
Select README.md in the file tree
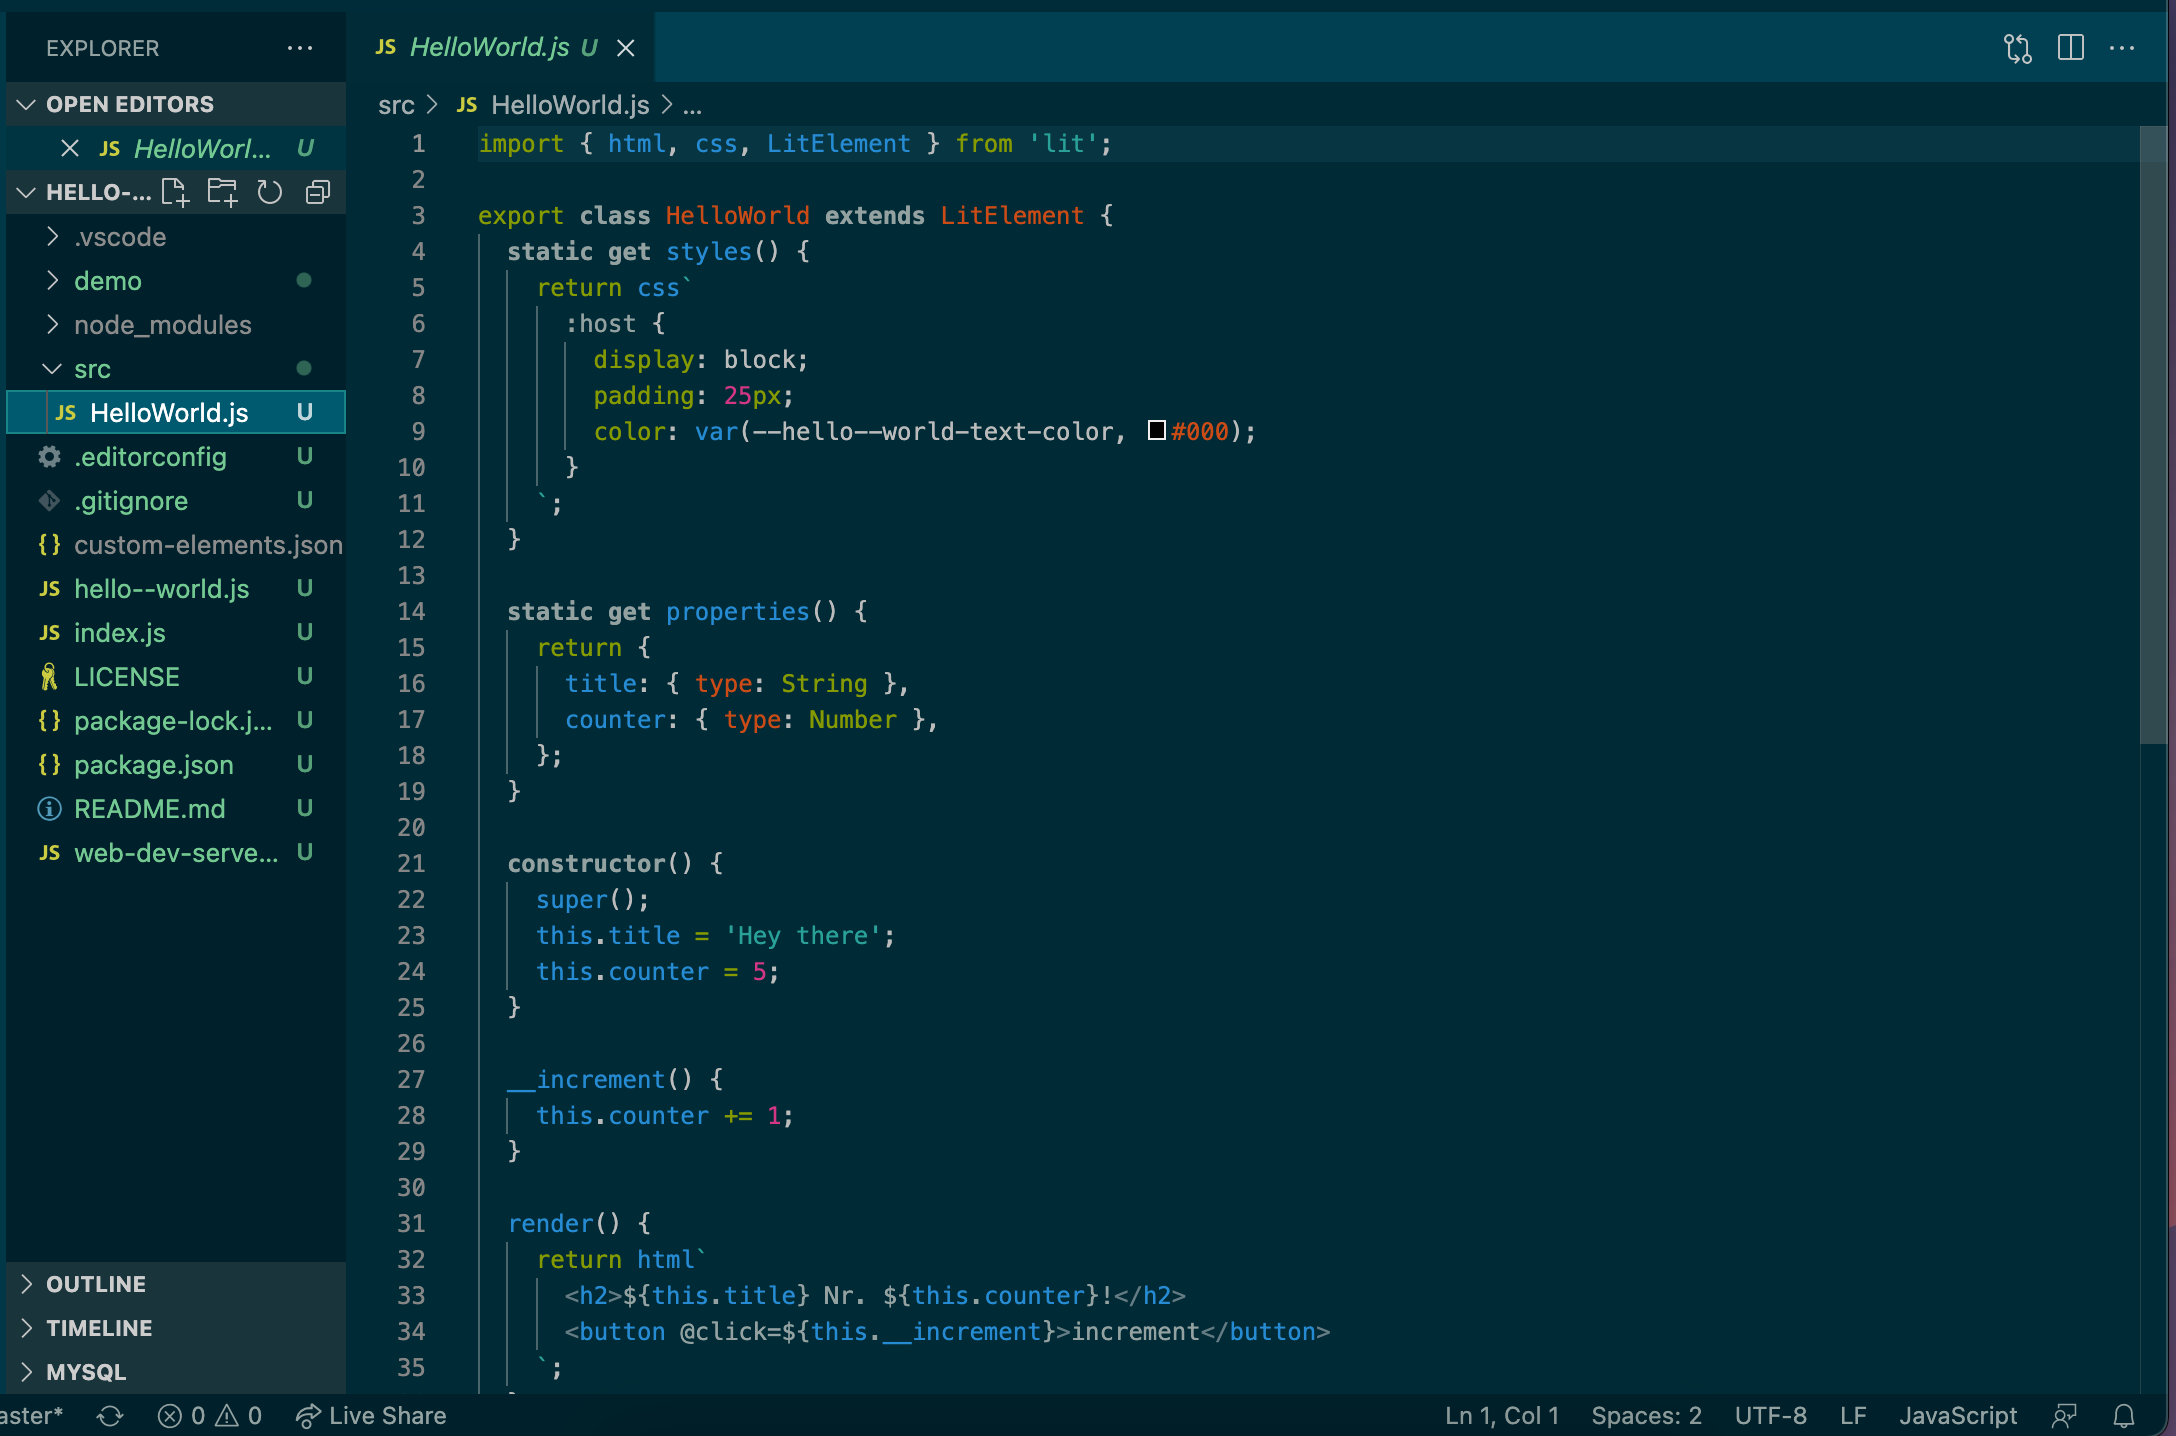151,808
